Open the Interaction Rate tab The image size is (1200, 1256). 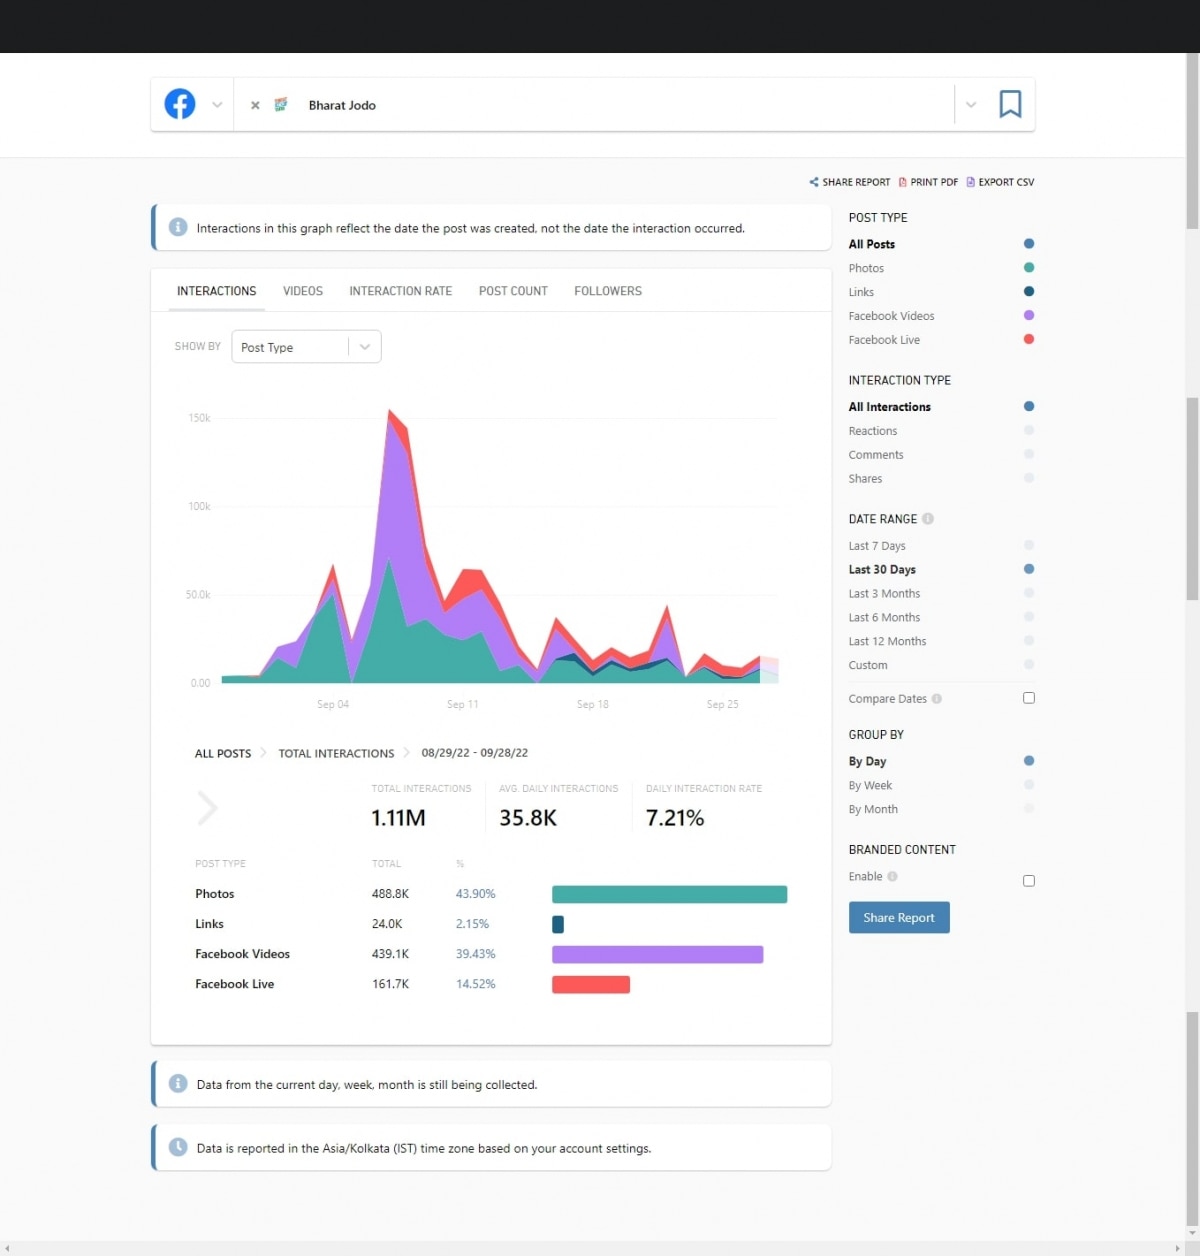(x=400, y=291)
